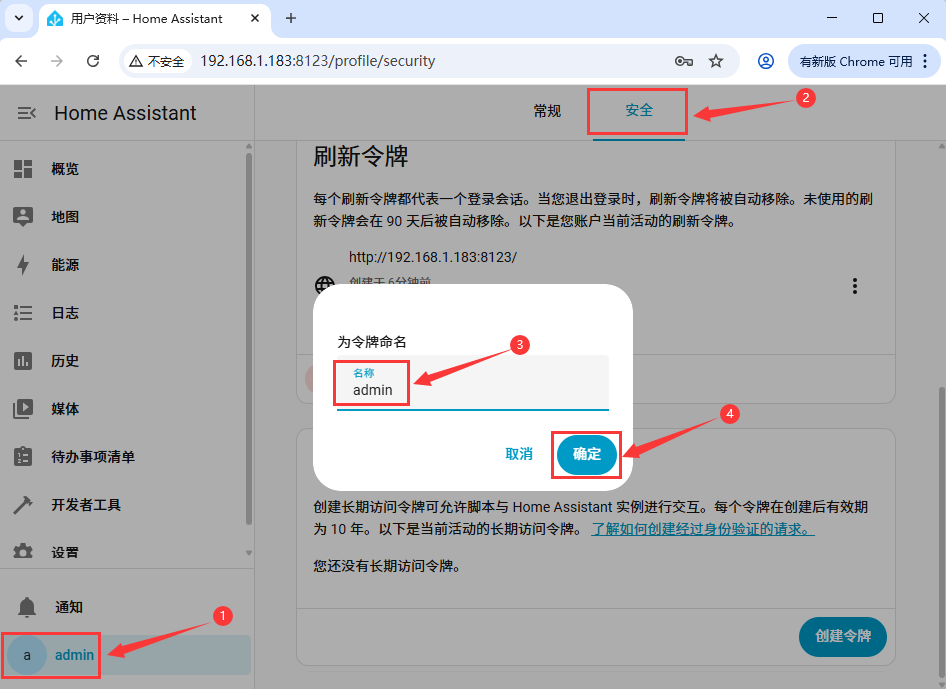Click the address bar URL
Viewport: 946px width, 689px height.
tap(317, 61)
